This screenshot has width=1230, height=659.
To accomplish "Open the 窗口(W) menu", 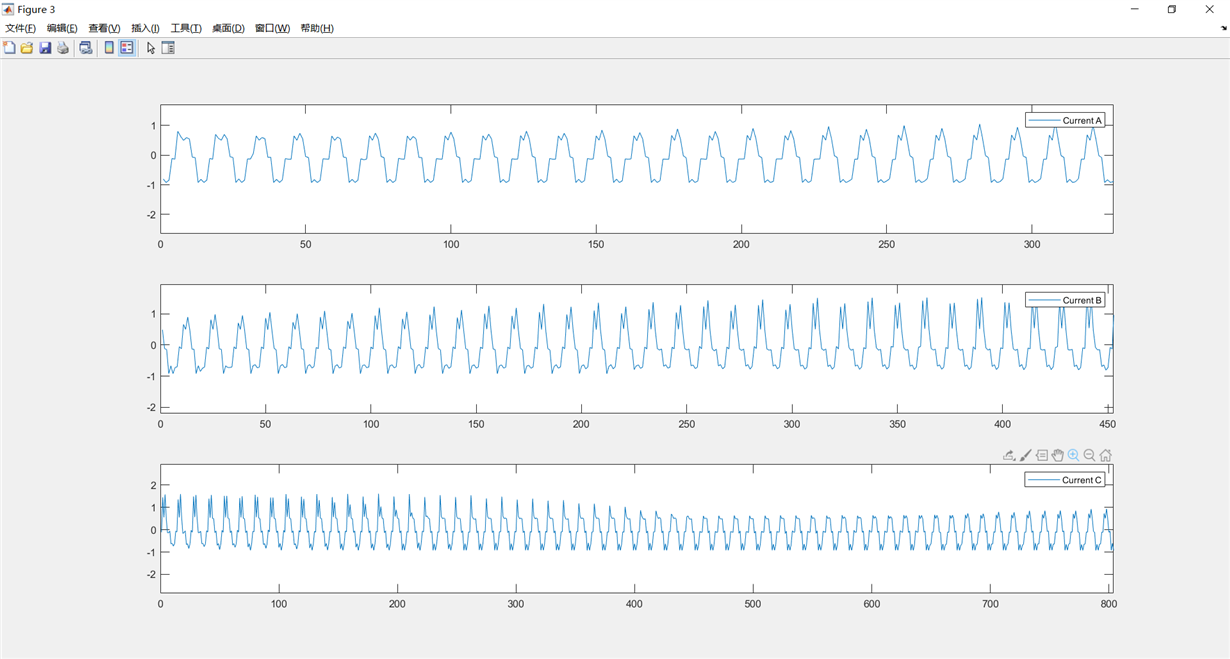I will point(272,28).
